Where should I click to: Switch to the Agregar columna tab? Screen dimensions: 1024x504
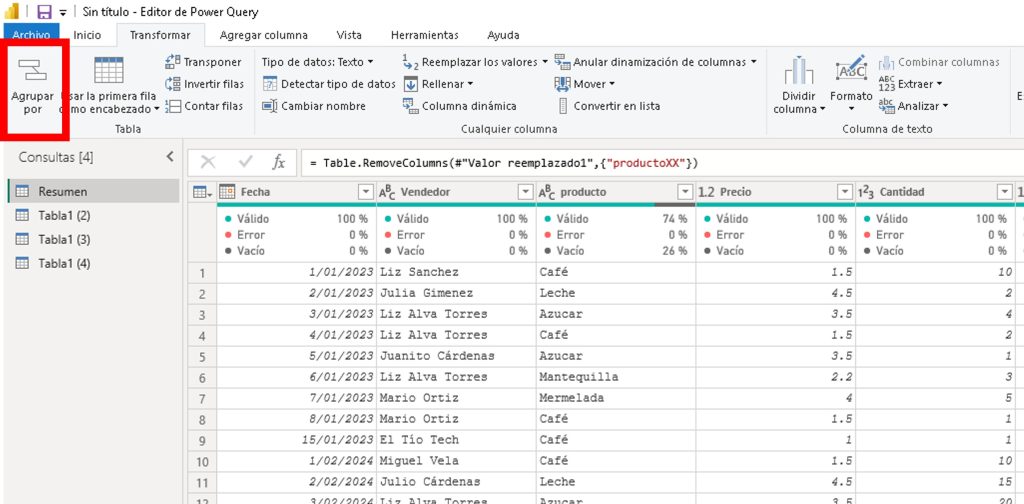pyautogui.click(x=263, y=35)
